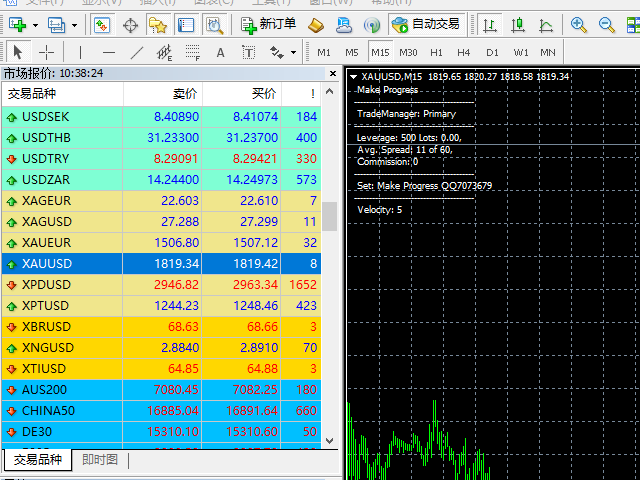This screenshot has height=480, width=640.
Task: Click the arrows objects tool icon
Action: coord(277,52)
